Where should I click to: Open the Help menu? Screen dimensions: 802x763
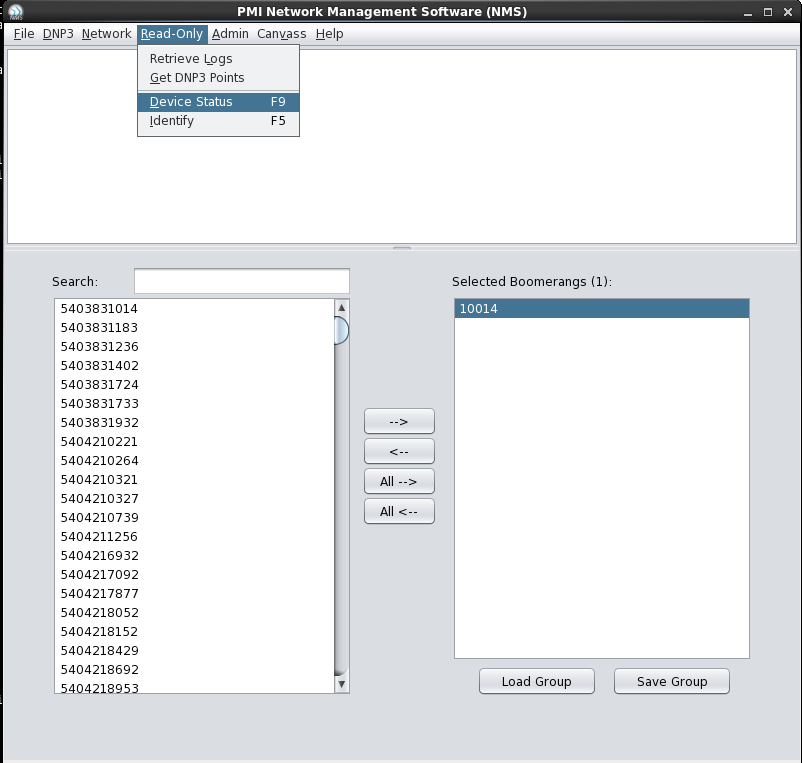tap(329, 34)
